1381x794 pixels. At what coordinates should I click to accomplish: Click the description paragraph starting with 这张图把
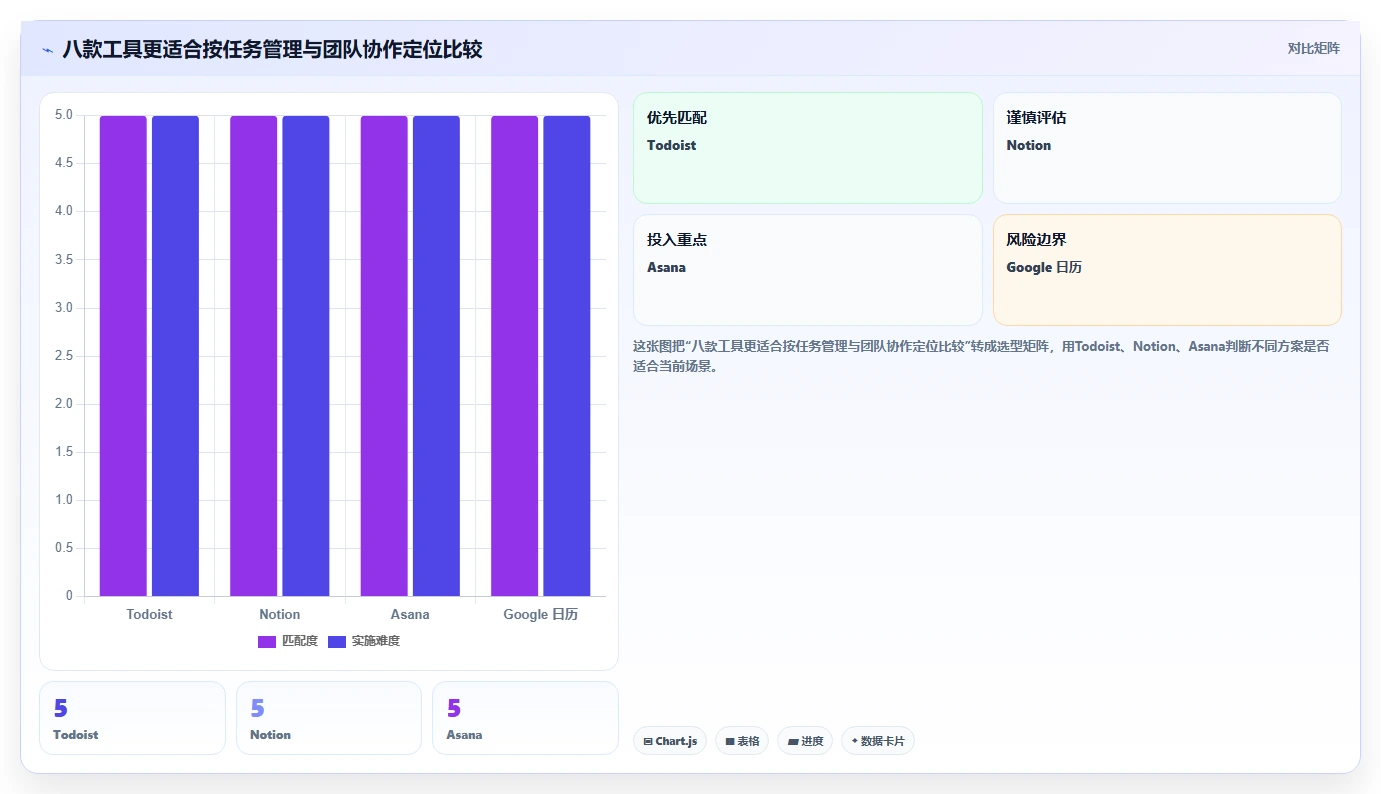(981, 356)
